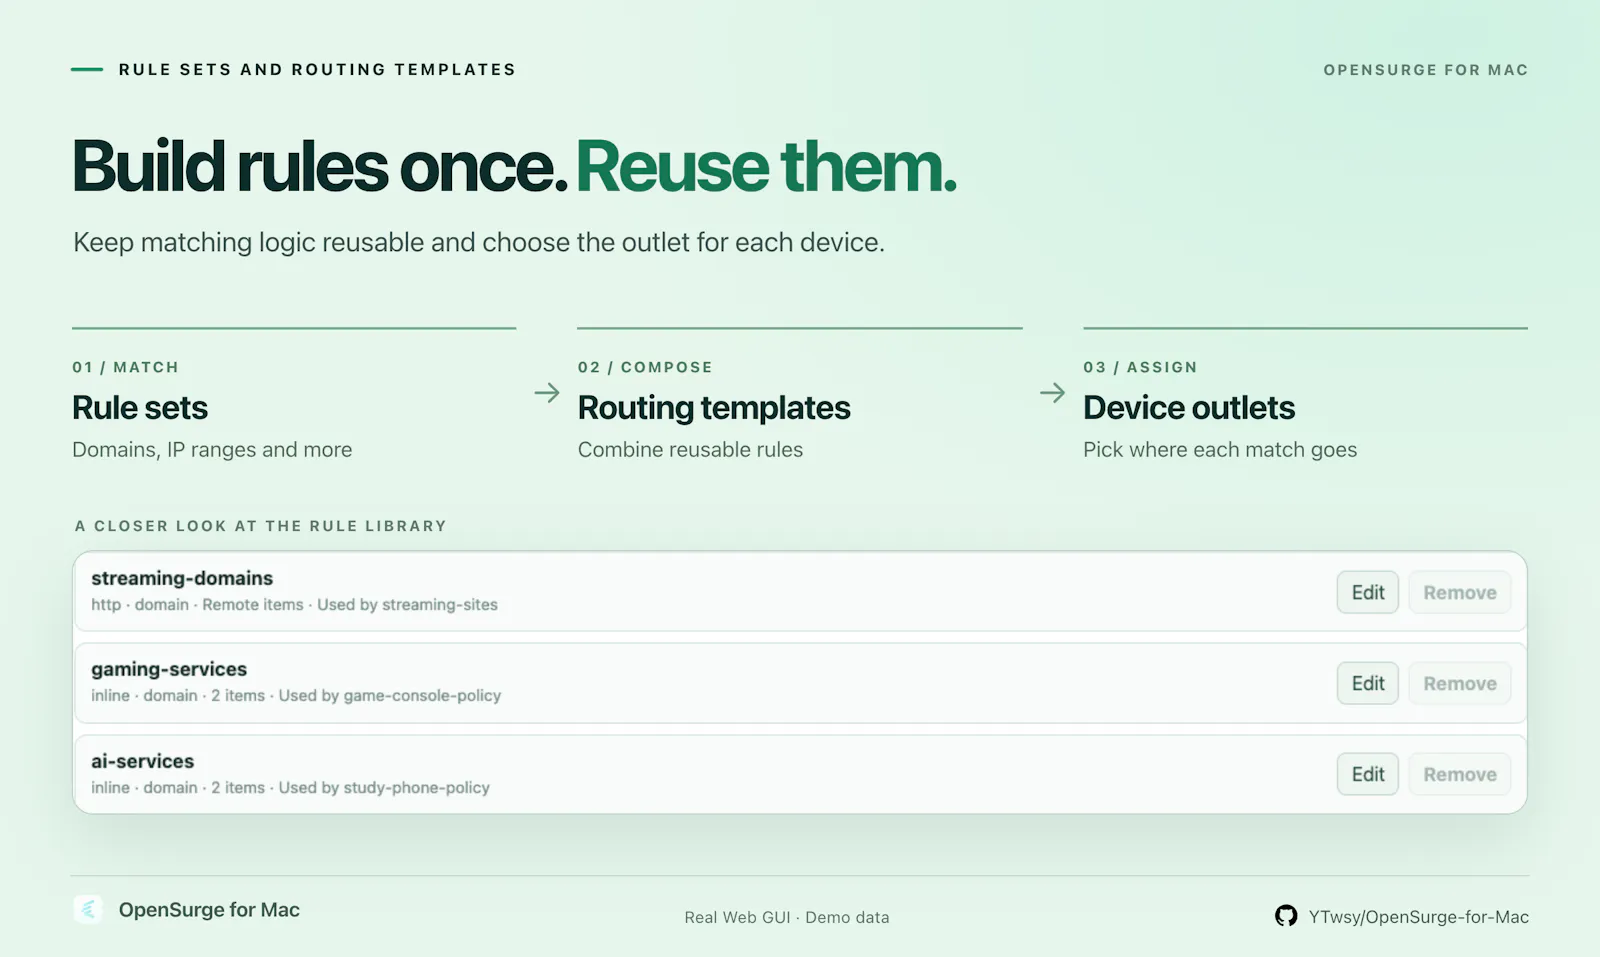Click the 'Device outlets' step heading
The width and height of the screenshot is (1600, 957).
(1189, 408)
